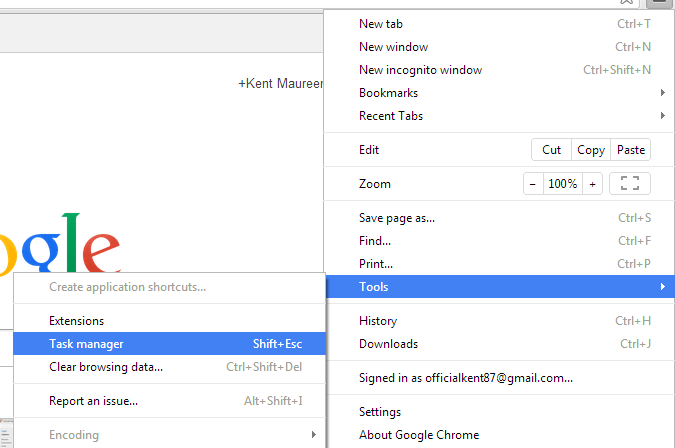The height and width of the screenshot is (448, 675).
Task: Click Signed in as officialkent87@gmail.com entry
Action: (x=499, y=378)
